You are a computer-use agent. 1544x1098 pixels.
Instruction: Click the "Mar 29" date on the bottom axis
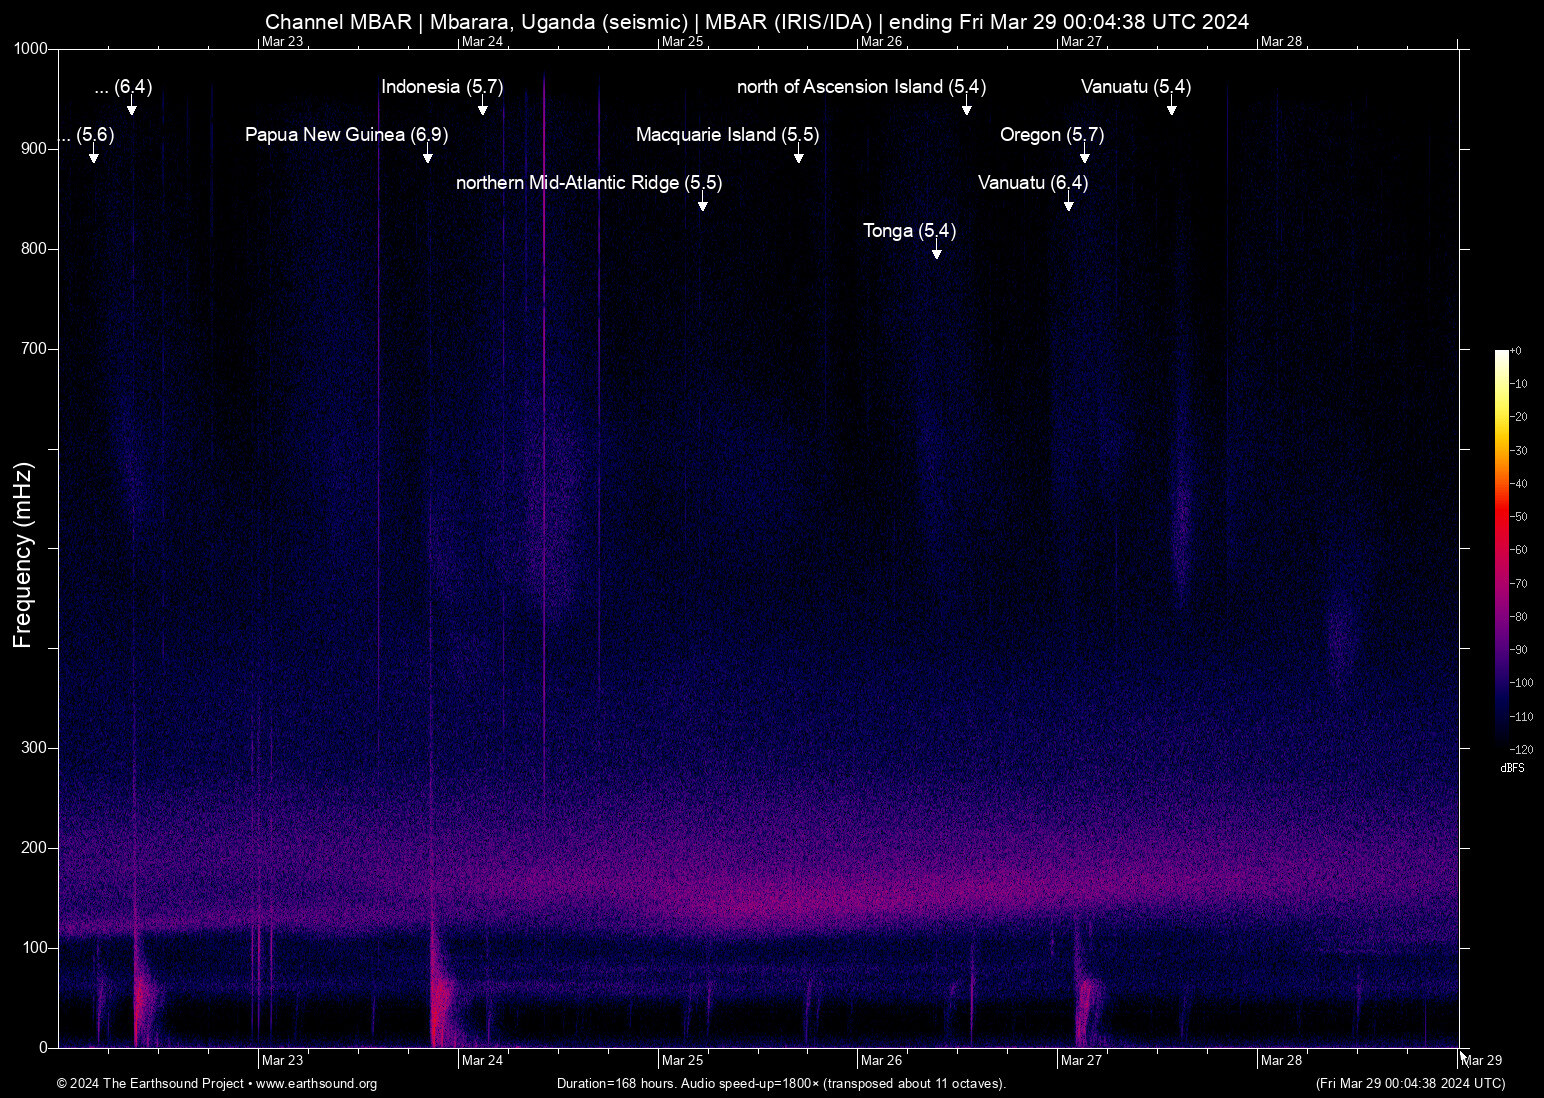coord(1482,1060)
